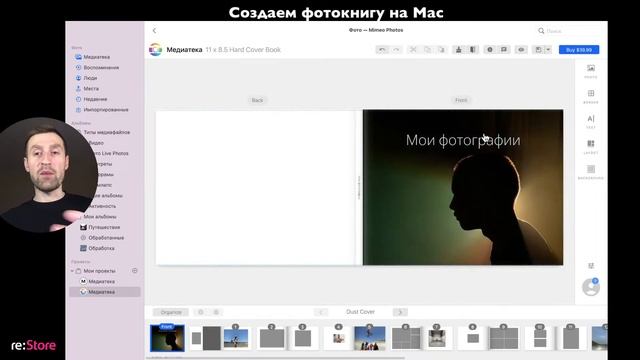Open the Layout panel in the right sidebar

[x=591, y=147]
